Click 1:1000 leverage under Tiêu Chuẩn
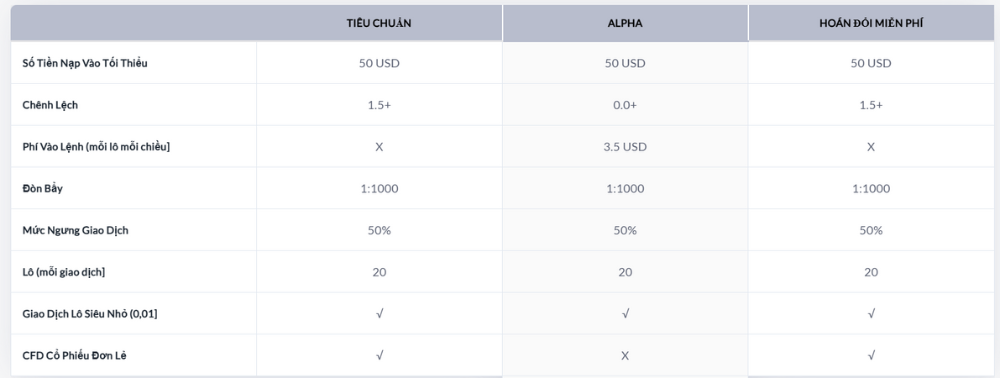Screen dimensions: 1000x379 pos(379,188)
